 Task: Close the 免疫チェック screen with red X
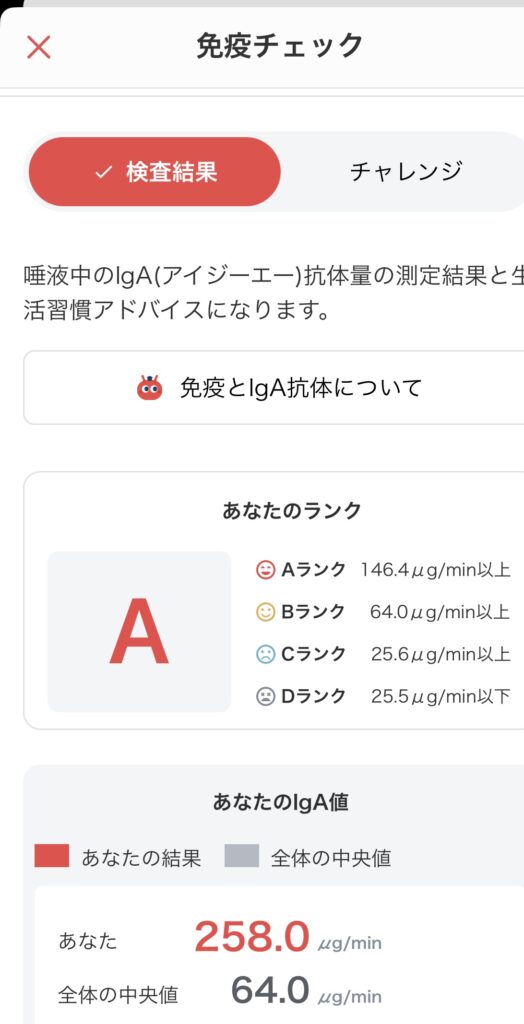click(x=39, y=47)
